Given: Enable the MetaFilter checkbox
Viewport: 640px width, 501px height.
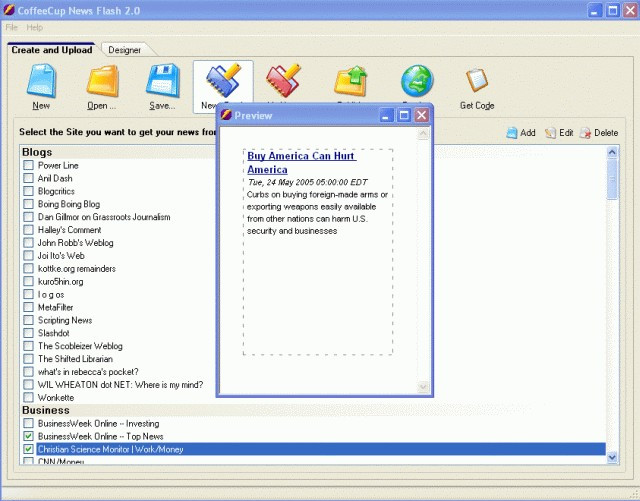Looking at the screenshot, I should click(28, 307).
